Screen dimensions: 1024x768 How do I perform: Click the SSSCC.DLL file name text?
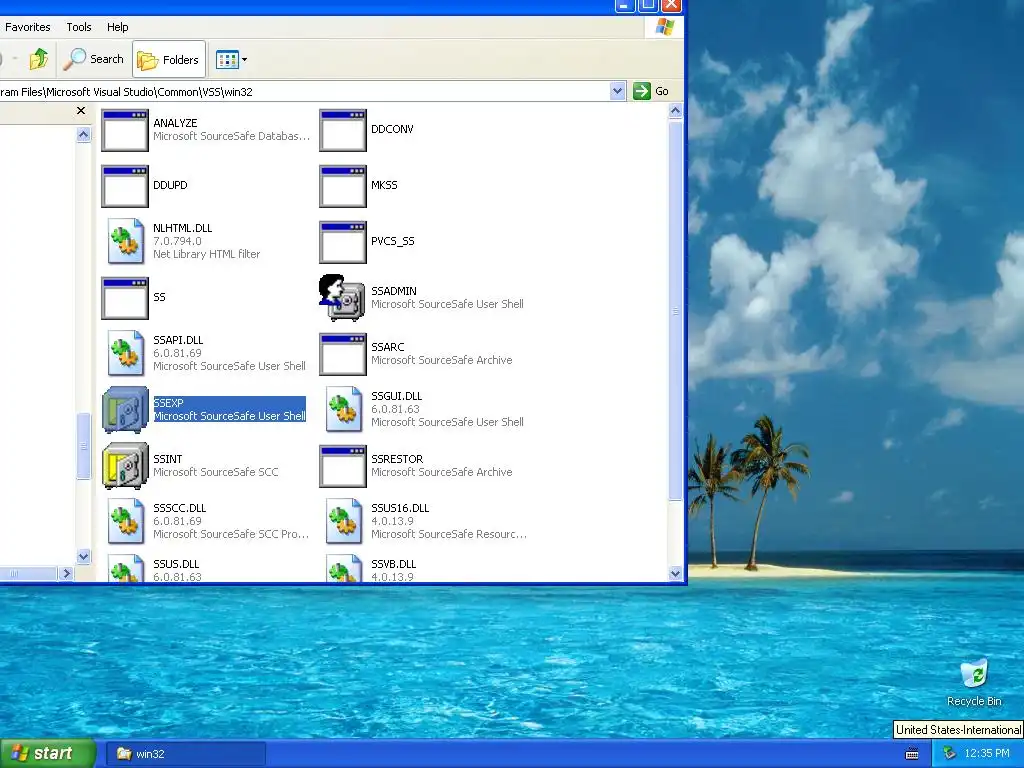[x=180, y=507]
